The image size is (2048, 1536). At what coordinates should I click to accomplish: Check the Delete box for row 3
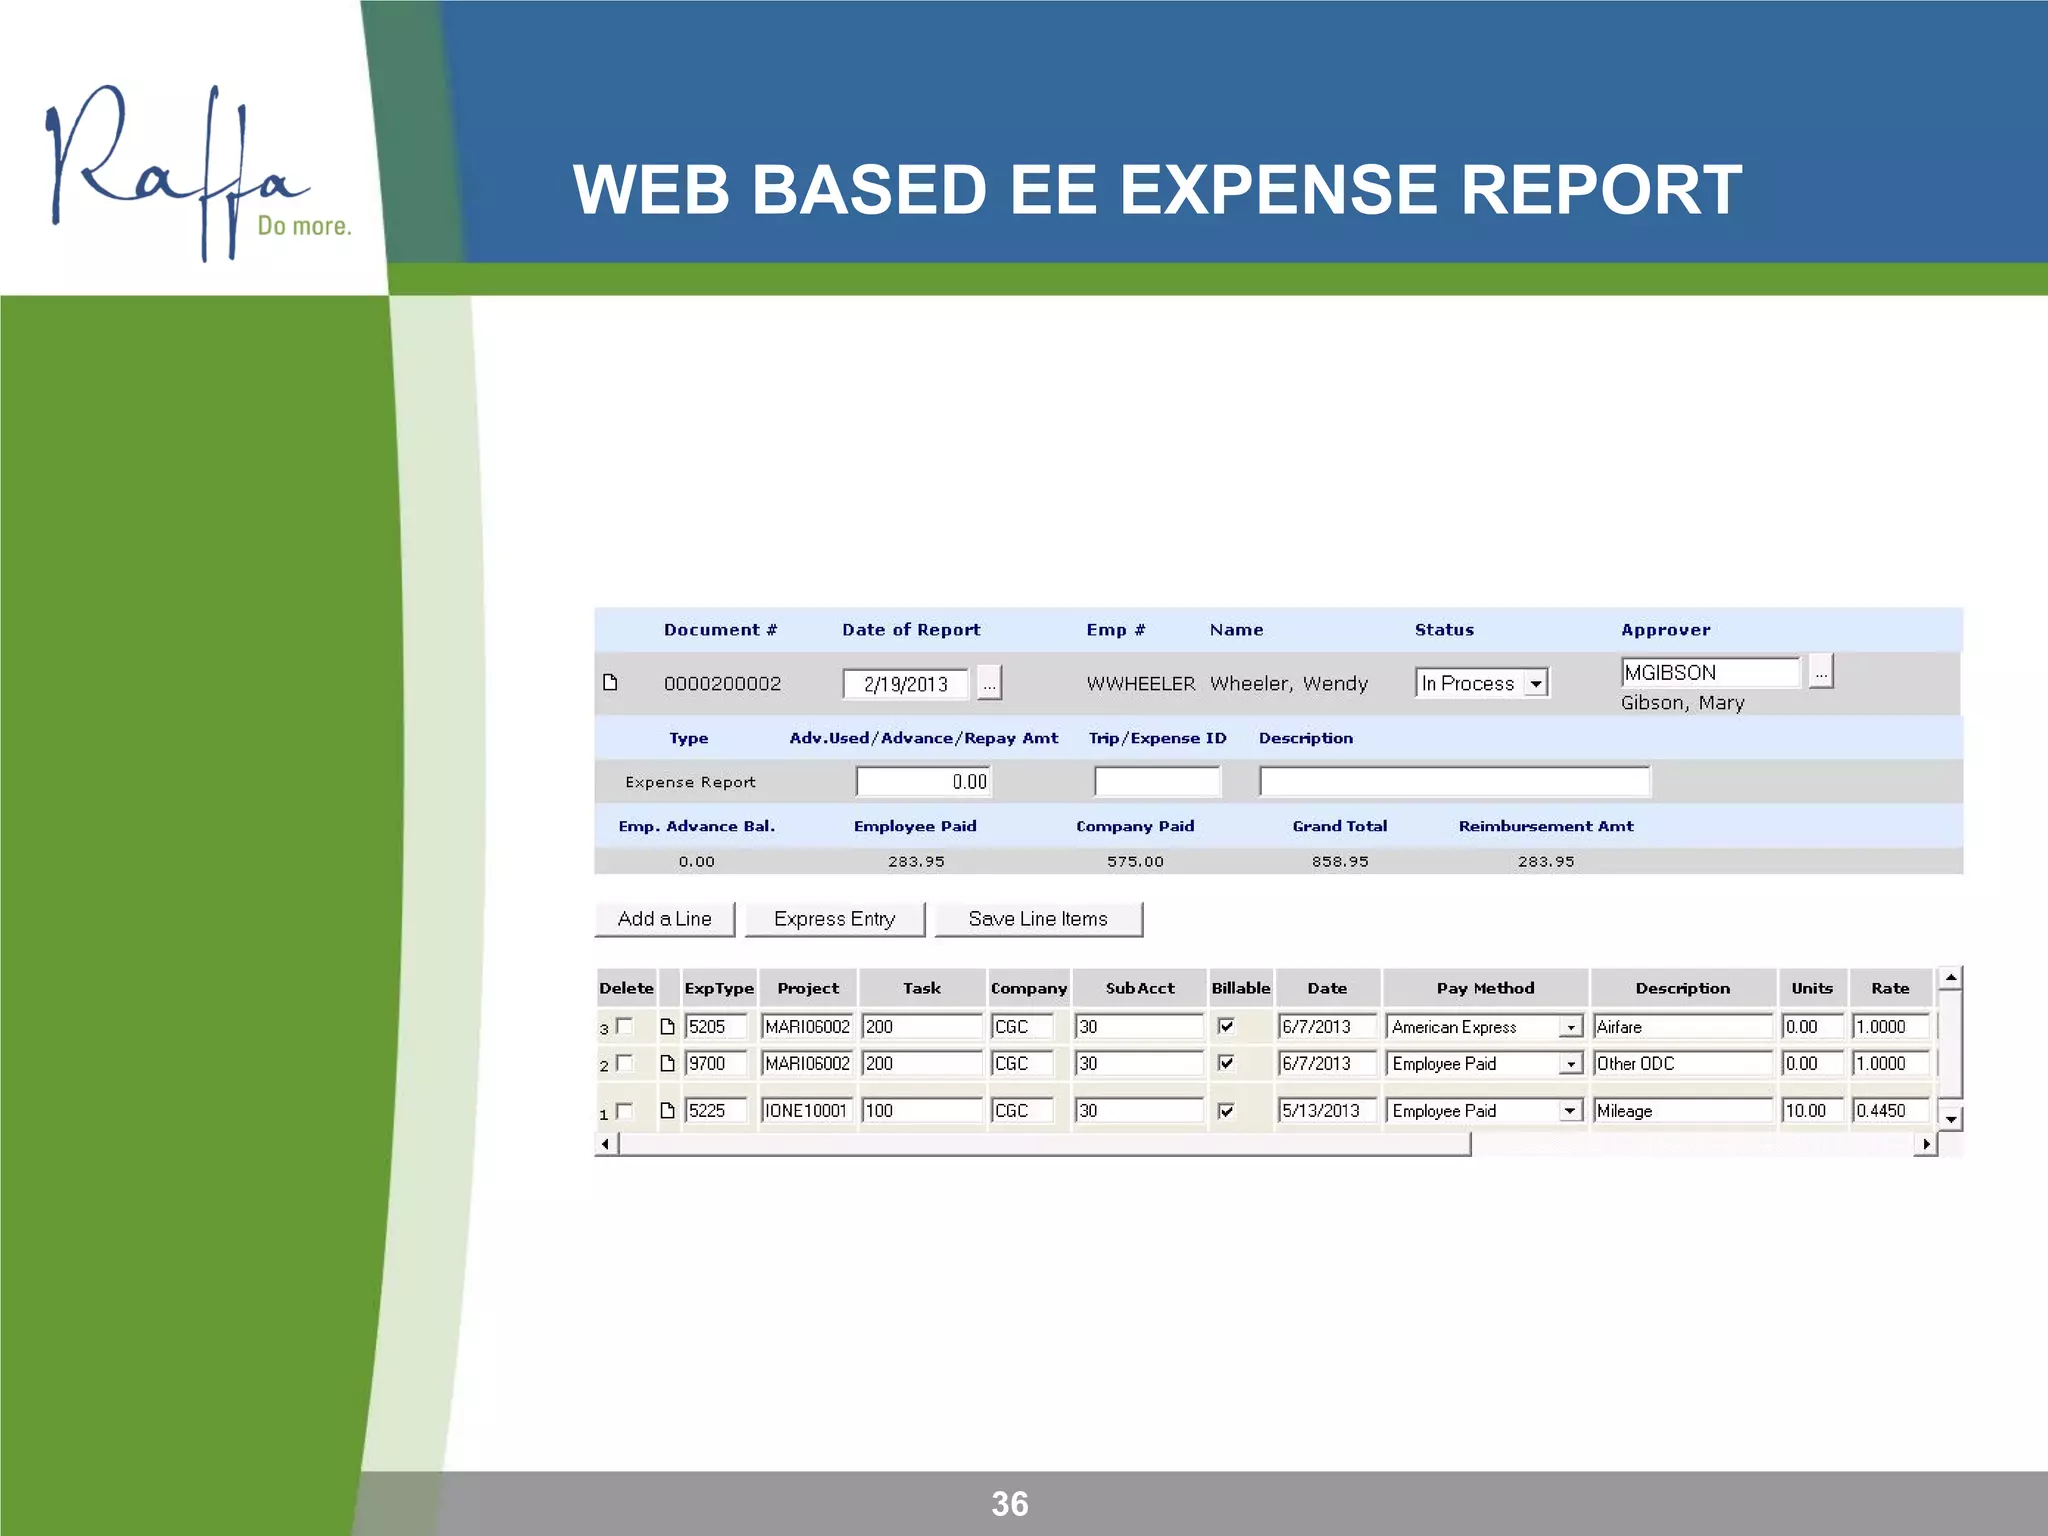coord(625,1025)
